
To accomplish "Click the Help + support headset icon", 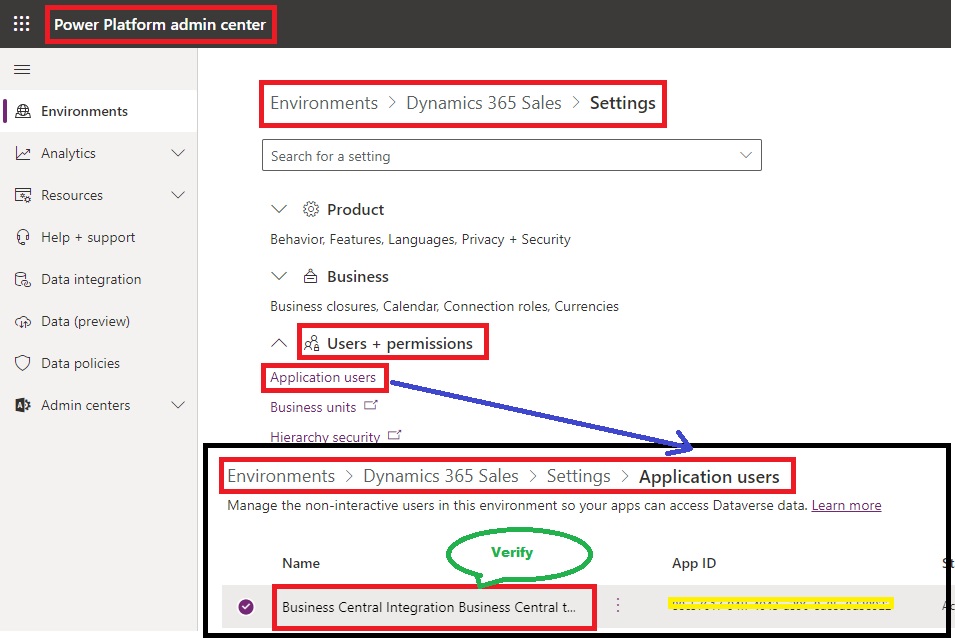I will 23,238.
